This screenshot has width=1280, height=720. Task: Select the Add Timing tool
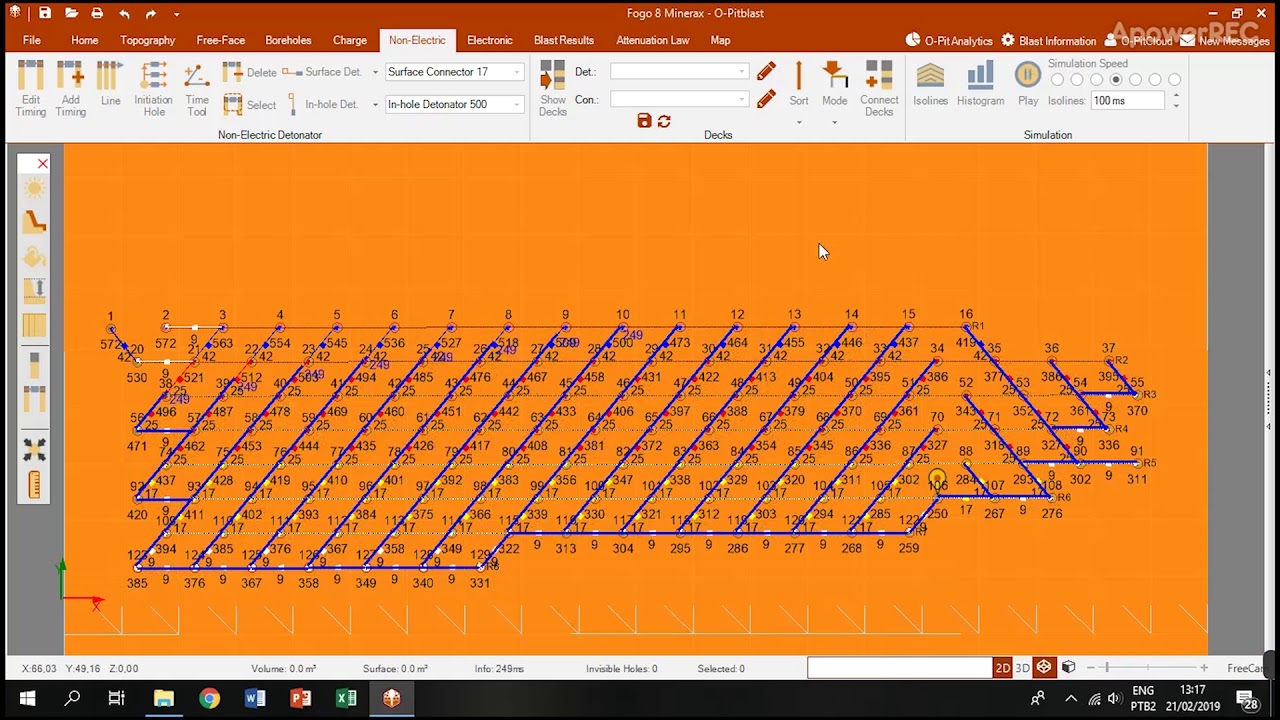click(70, 89)
